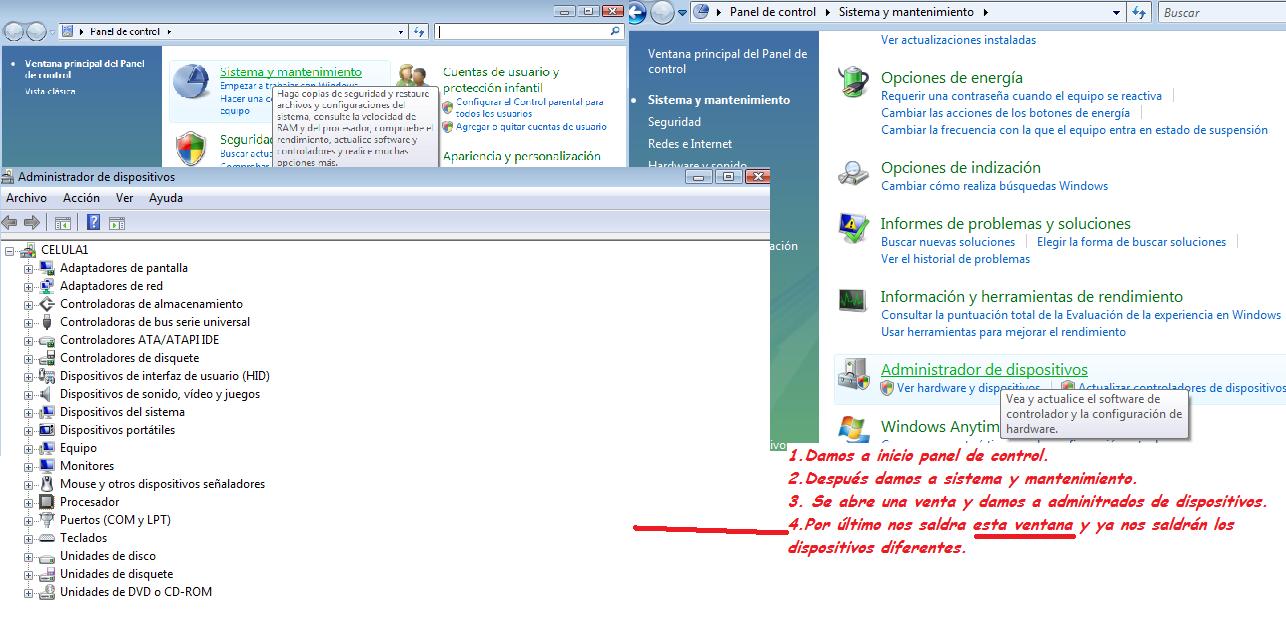
Task: Open the Ver menu
Action: pos(124,198)
